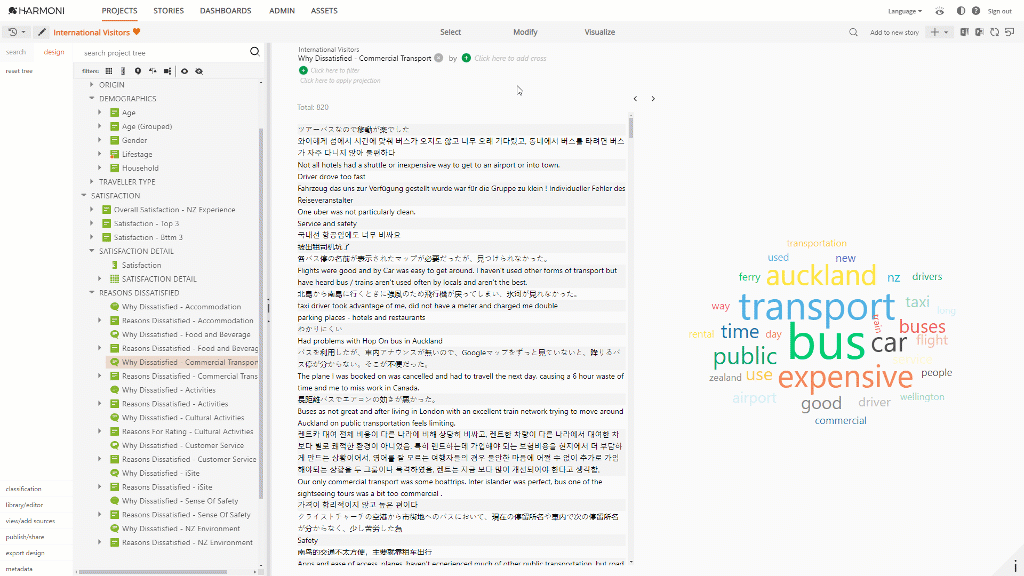
Task: Click the fifth filter icon before the divider
Action: click(x=167, y=71)
